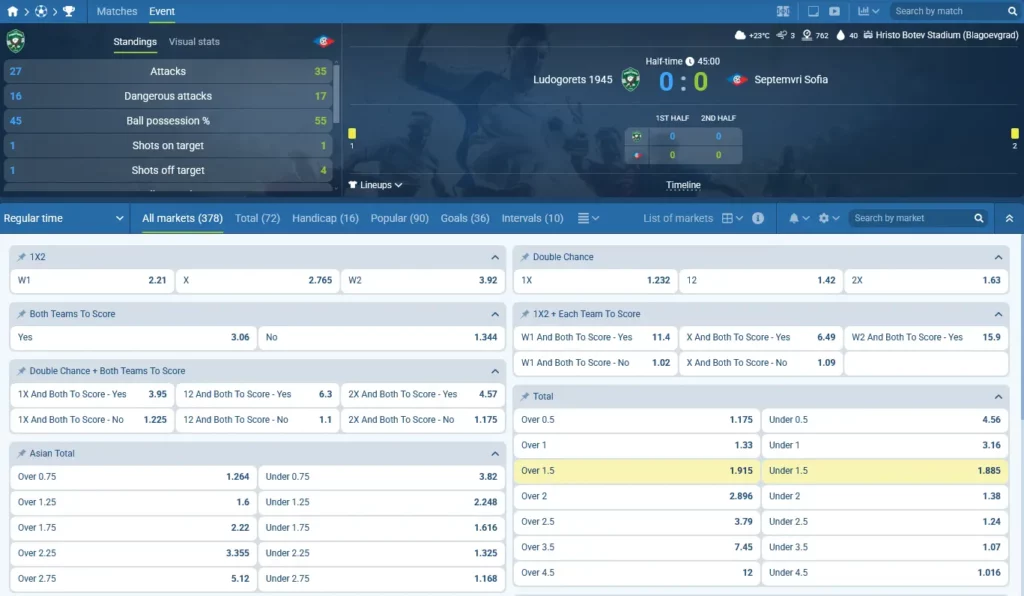Select Asian Total Over 2.25 at 3.355

tap(133, 553)
